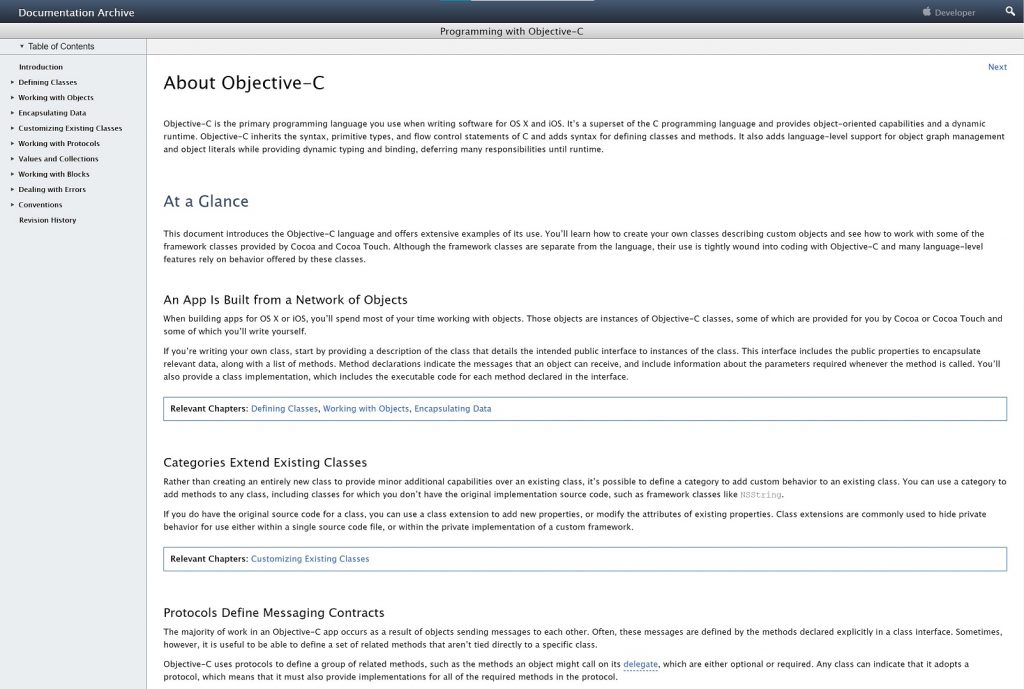Click An App Is Built heading
Viewport: 1024px width, 689px height.
(x=285, y=300)
